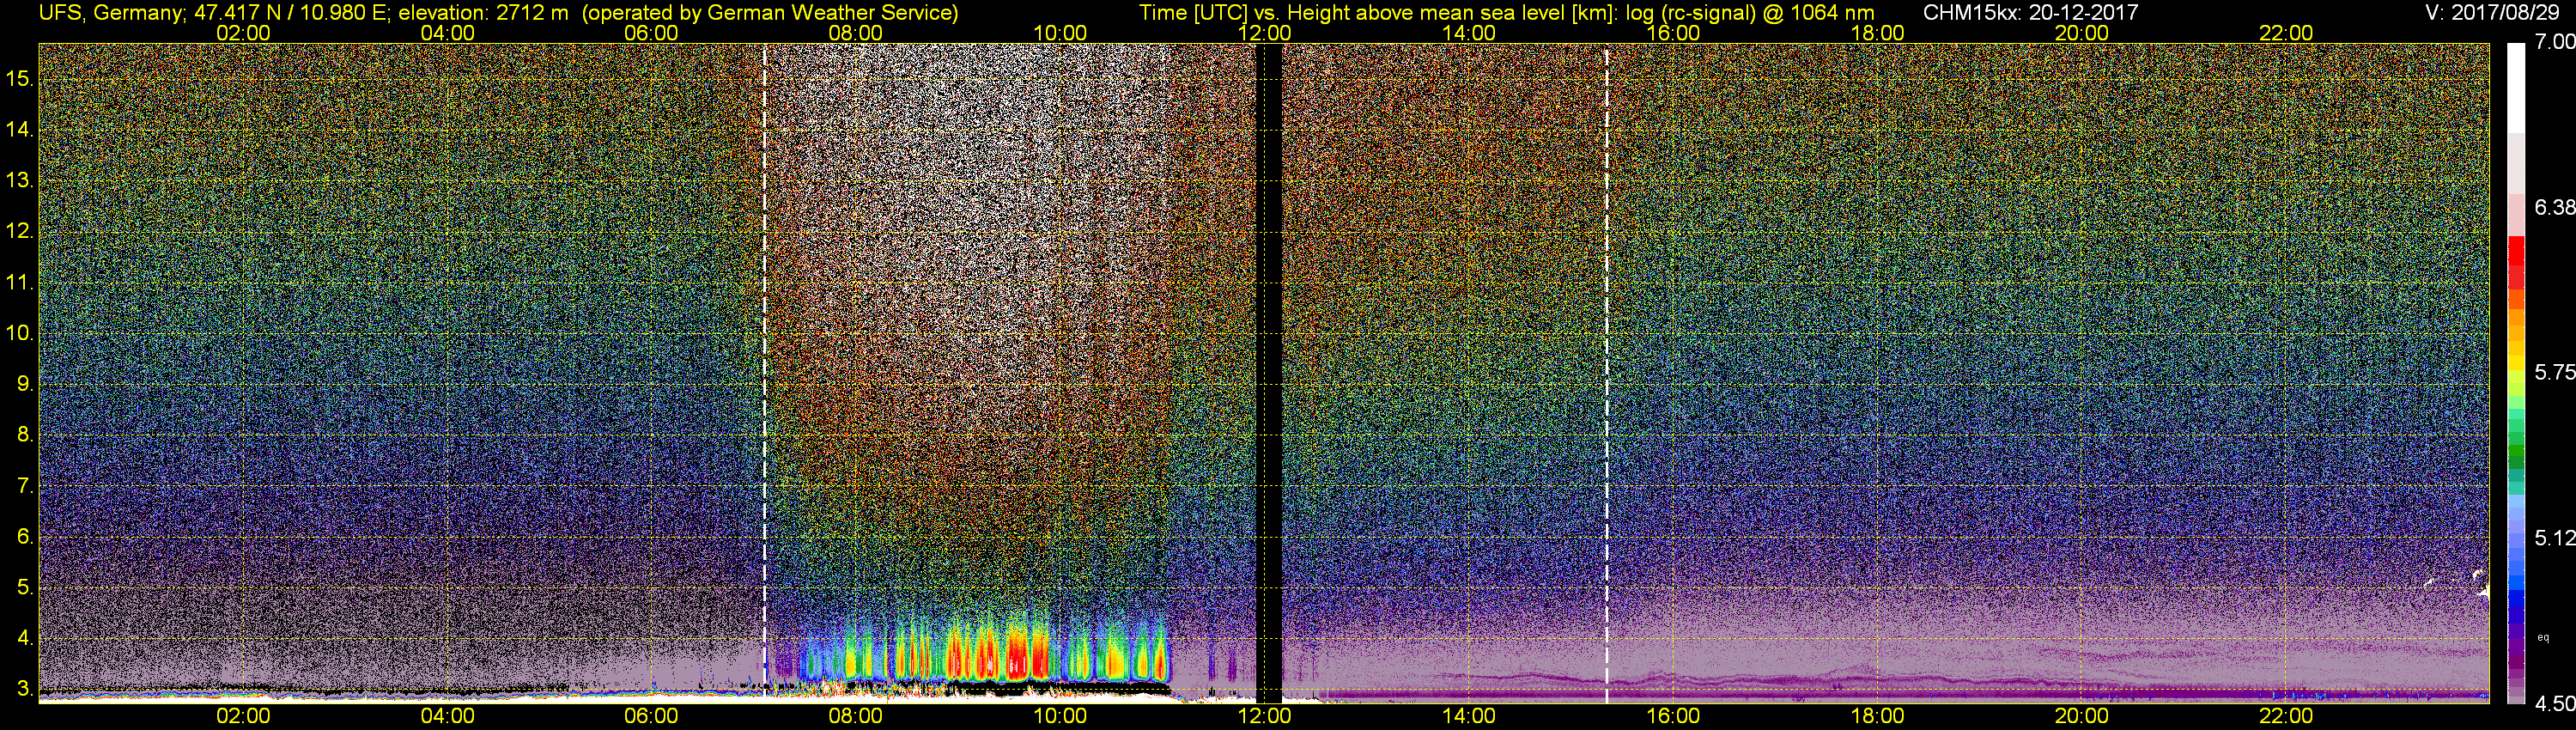2576x730 pixels.
Task: Click the '20:00' label on bottom time axis
Action: click(x=2082, y=716)
